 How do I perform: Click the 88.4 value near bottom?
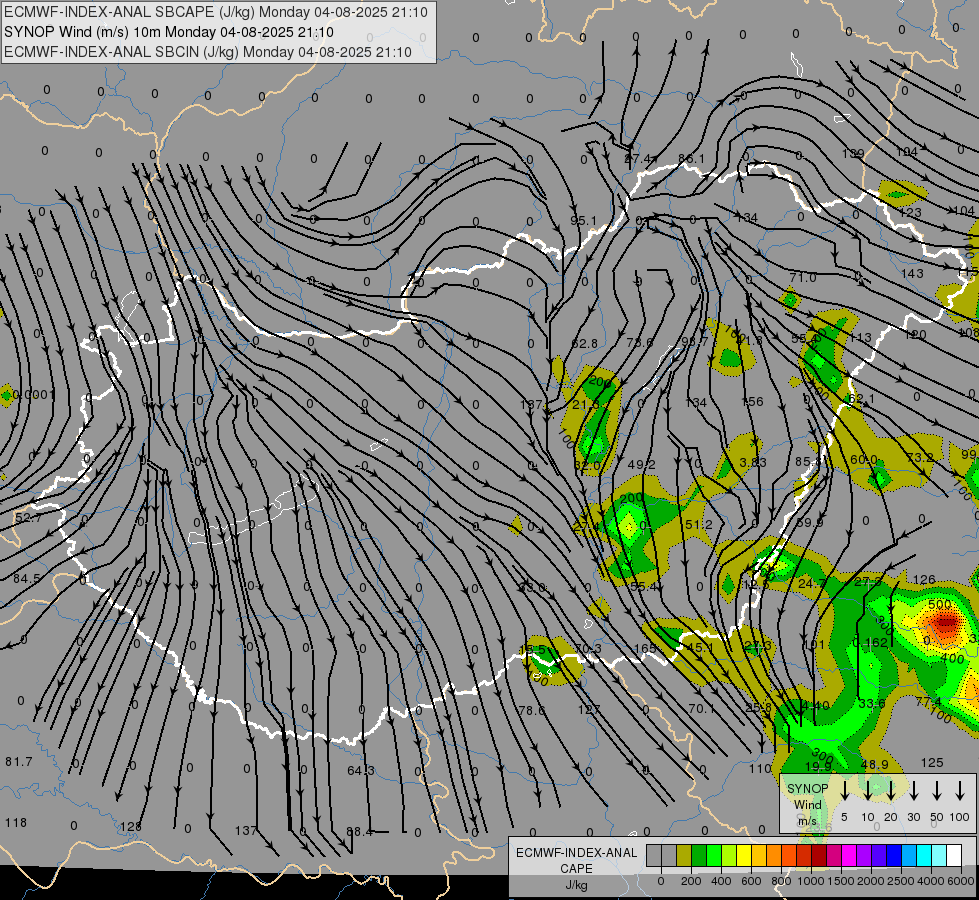(360, 831)
